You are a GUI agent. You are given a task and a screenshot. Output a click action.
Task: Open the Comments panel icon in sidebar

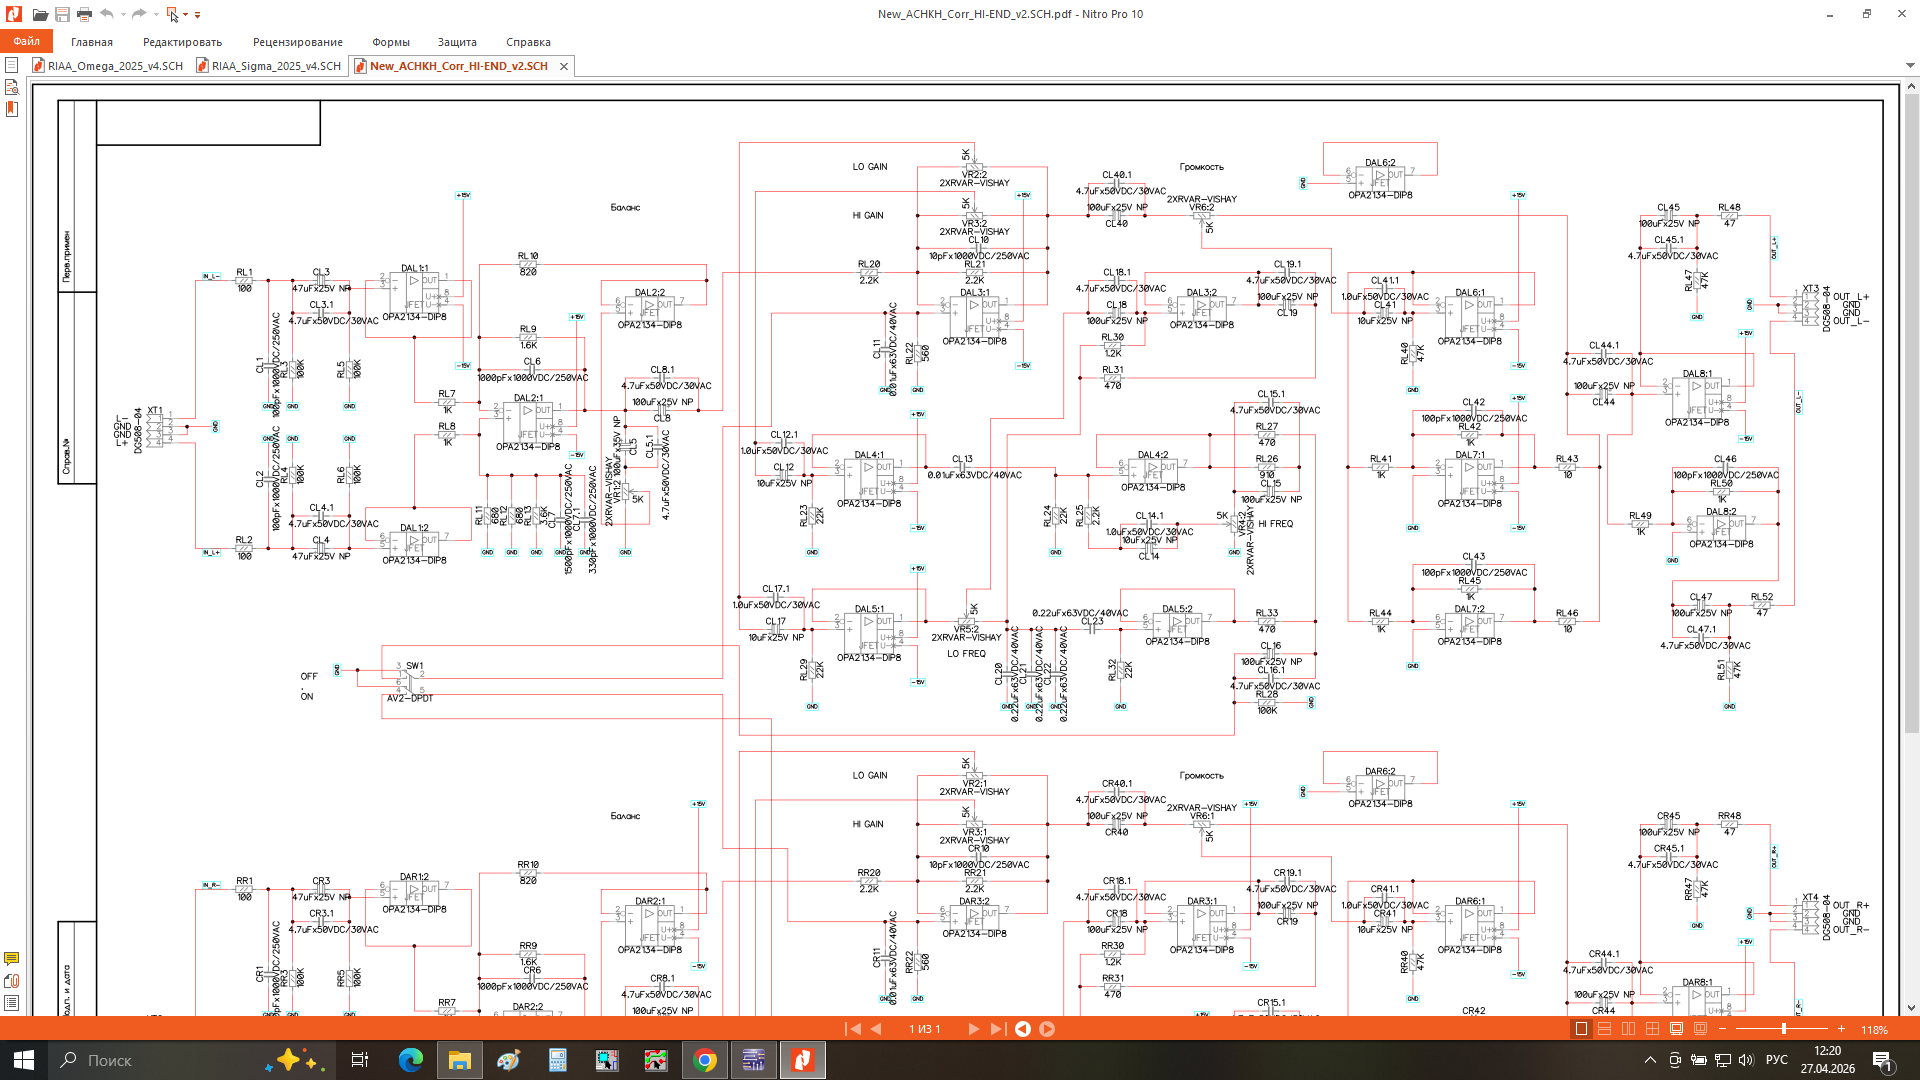click(12, 958)
